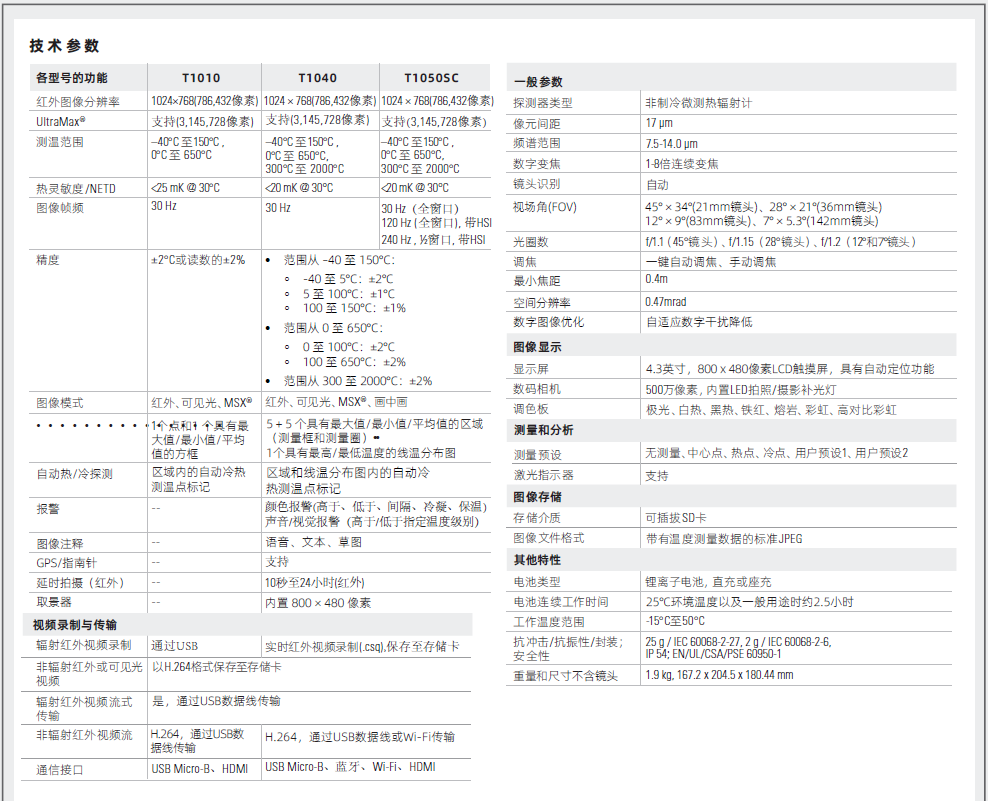The height and width of the screenshot is (801, 988).
Task: Click 范围从 300 至 2000°C bullet
Action: (358, 381)
